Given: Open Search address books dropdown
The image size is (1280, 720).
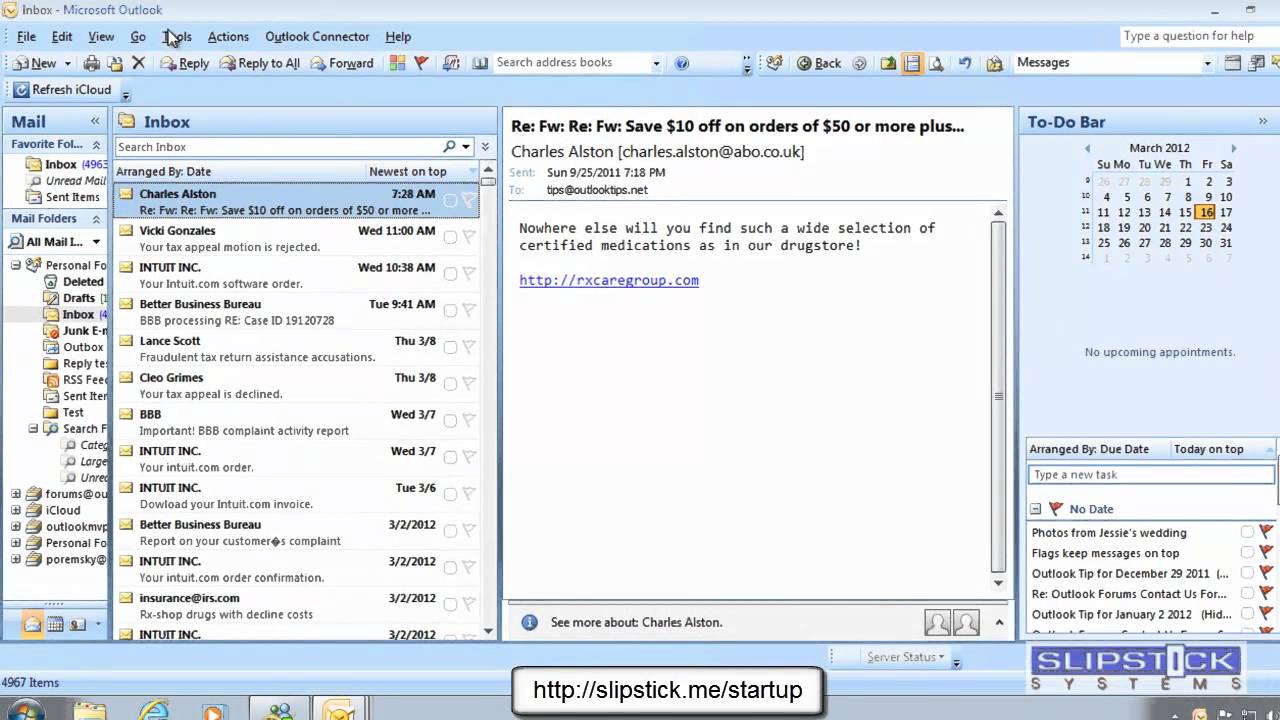Looking at the screenshot, I should (x=656, y=63).
